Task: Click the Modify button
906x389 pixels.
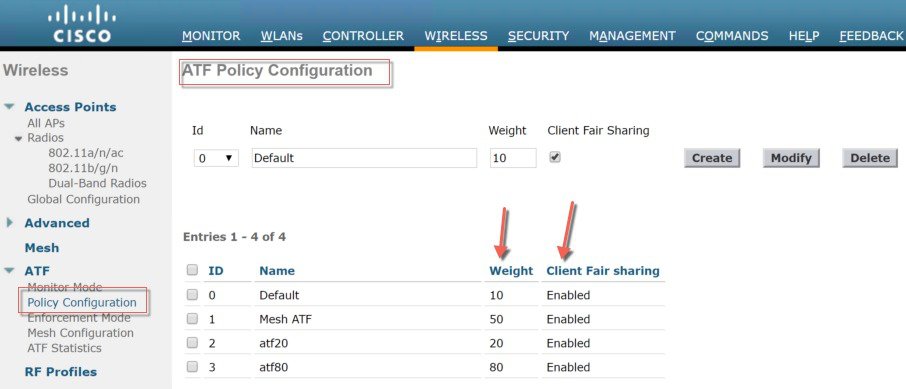Action: 791,158
